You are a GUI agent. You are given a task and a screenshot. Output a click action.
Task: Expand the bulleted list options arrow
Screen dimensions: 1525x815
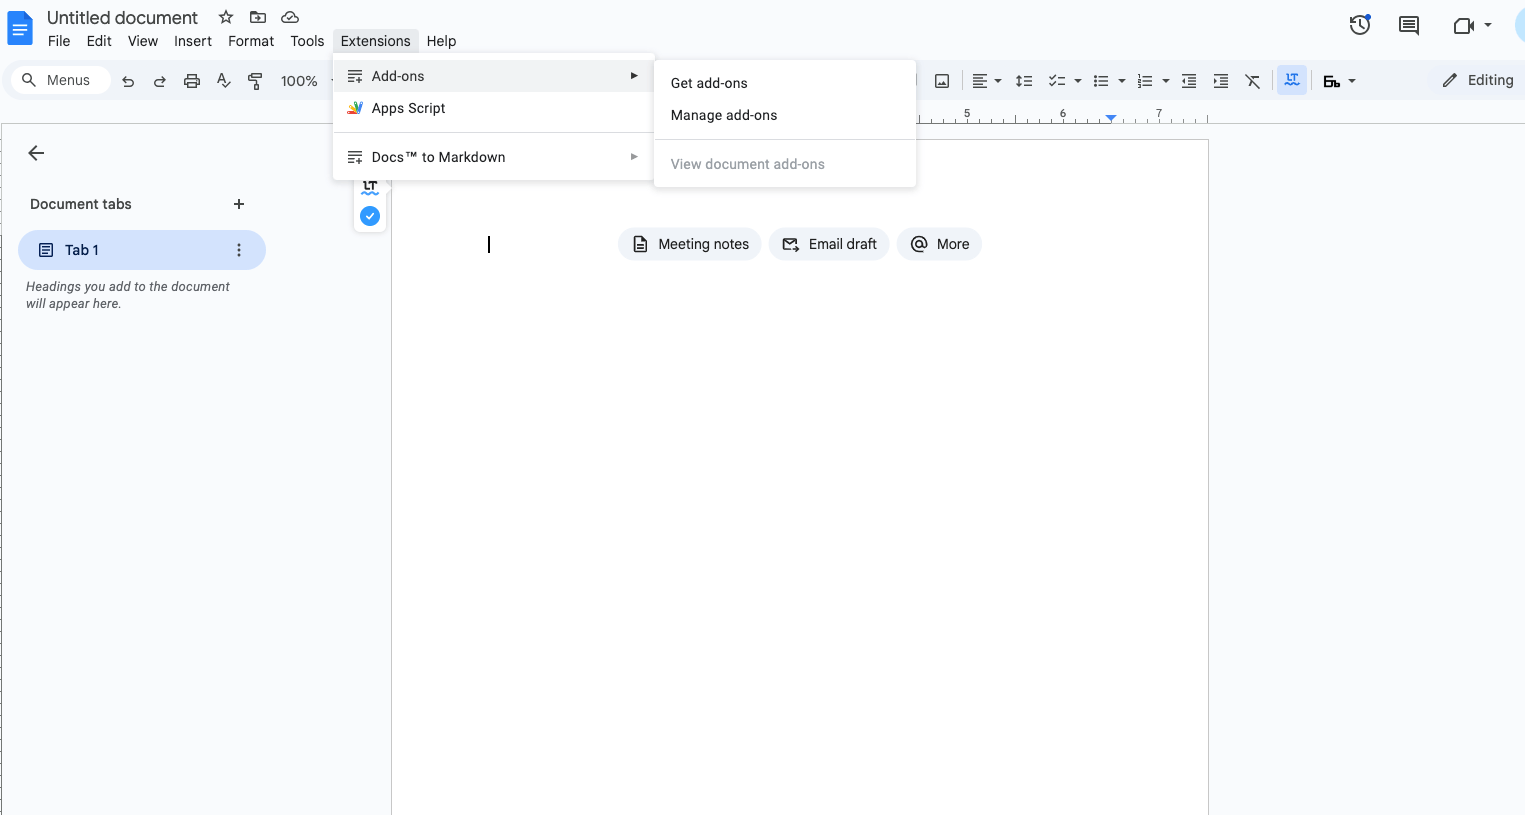click(x=1122, y=81)
